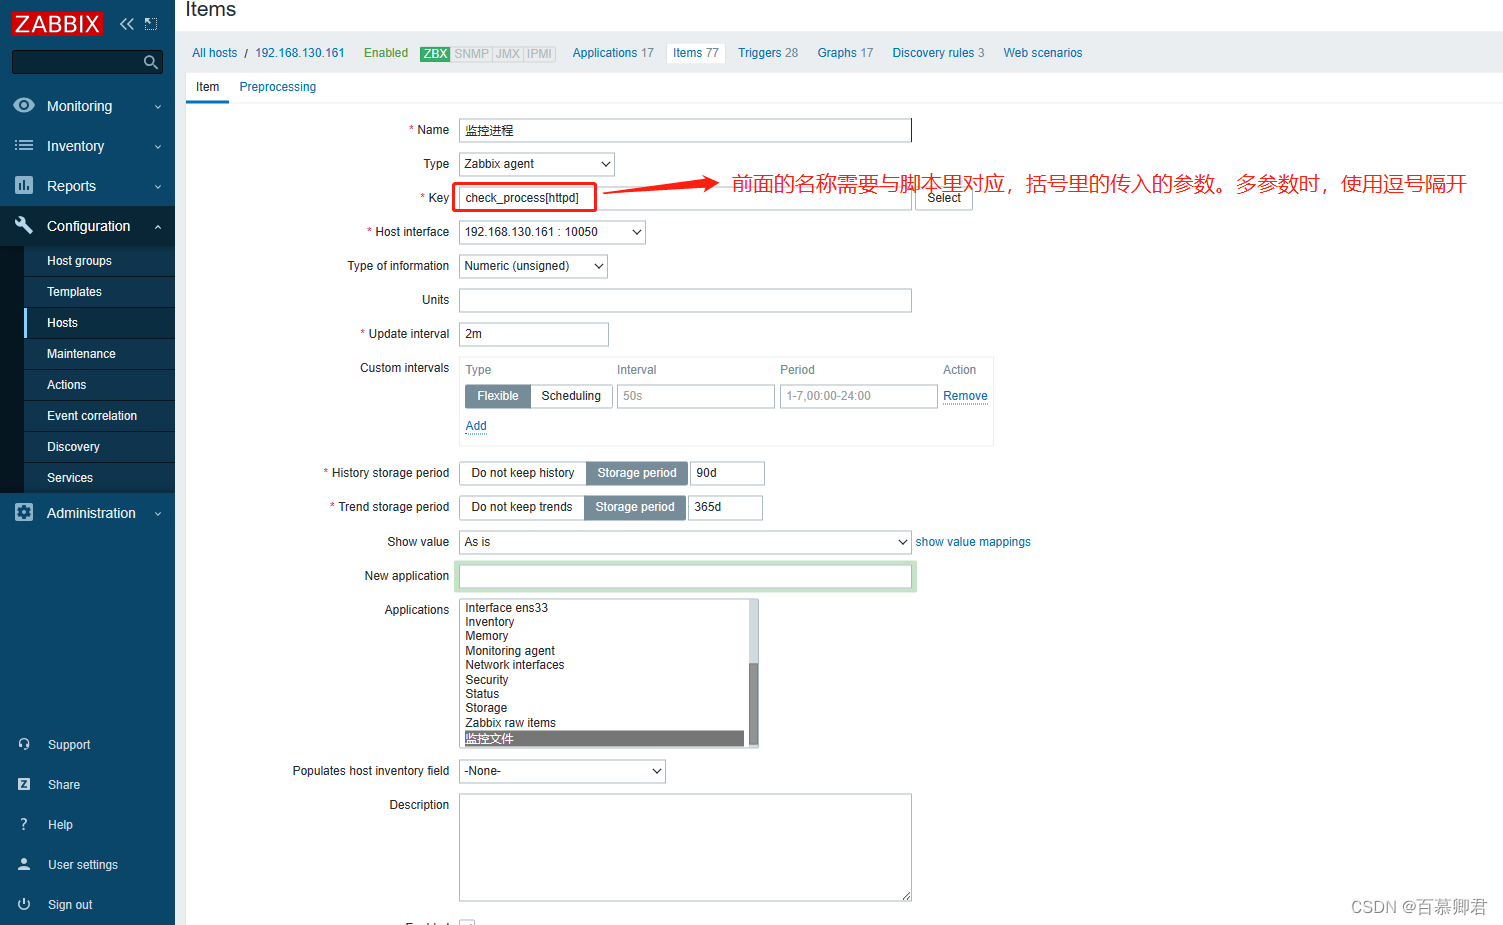Open Type of information dropdown
The height and width of the screenshot is (925, 1503).
pyautogui.click(x=533, y=266)
